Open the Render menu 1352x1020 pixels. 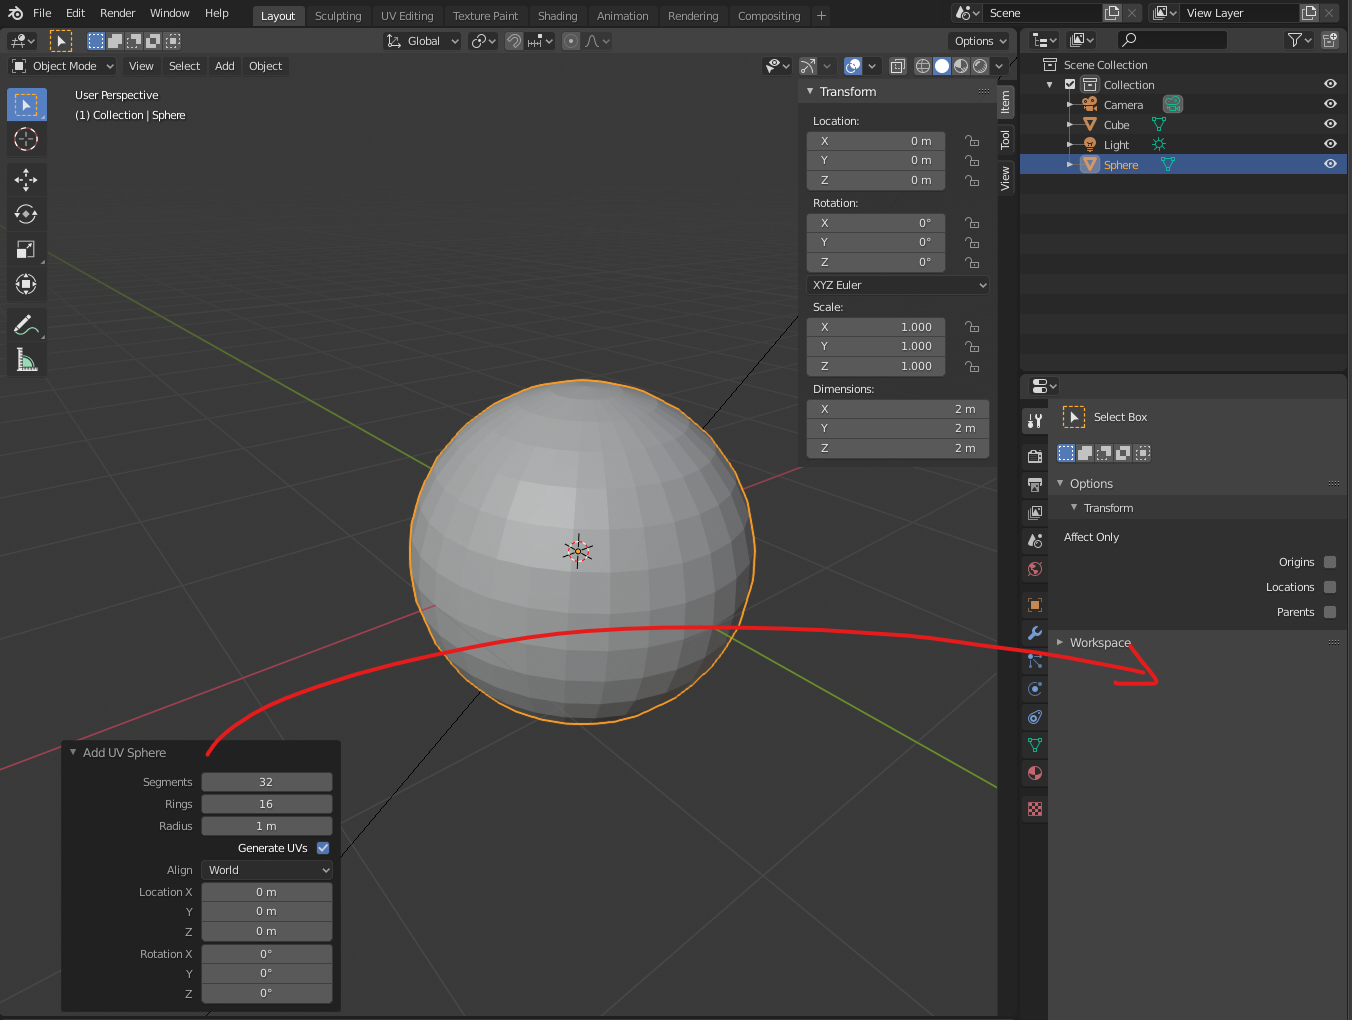117,13
